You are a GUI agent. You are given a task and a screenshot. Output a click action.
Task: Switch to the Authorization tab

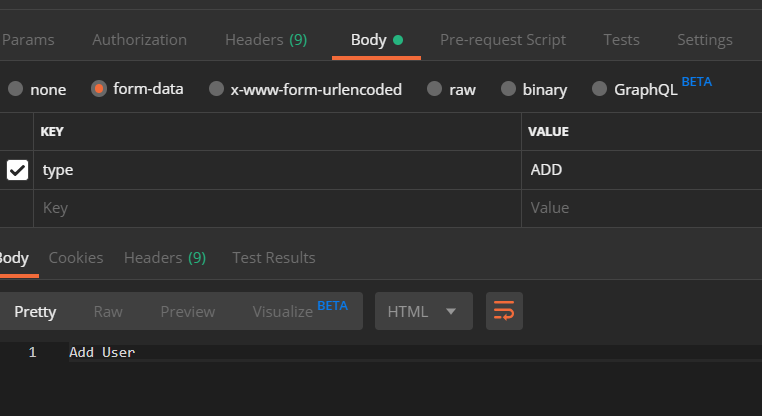[x=139, y=40]
